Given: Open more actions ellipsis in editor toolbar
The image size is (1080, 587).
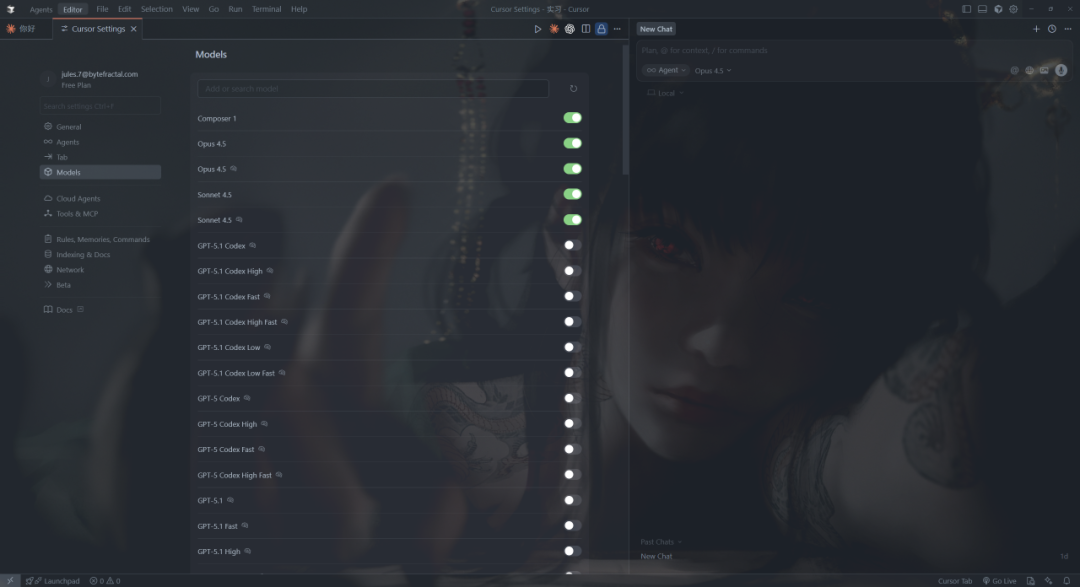Looking at the screenshot, I should [617, 29].
